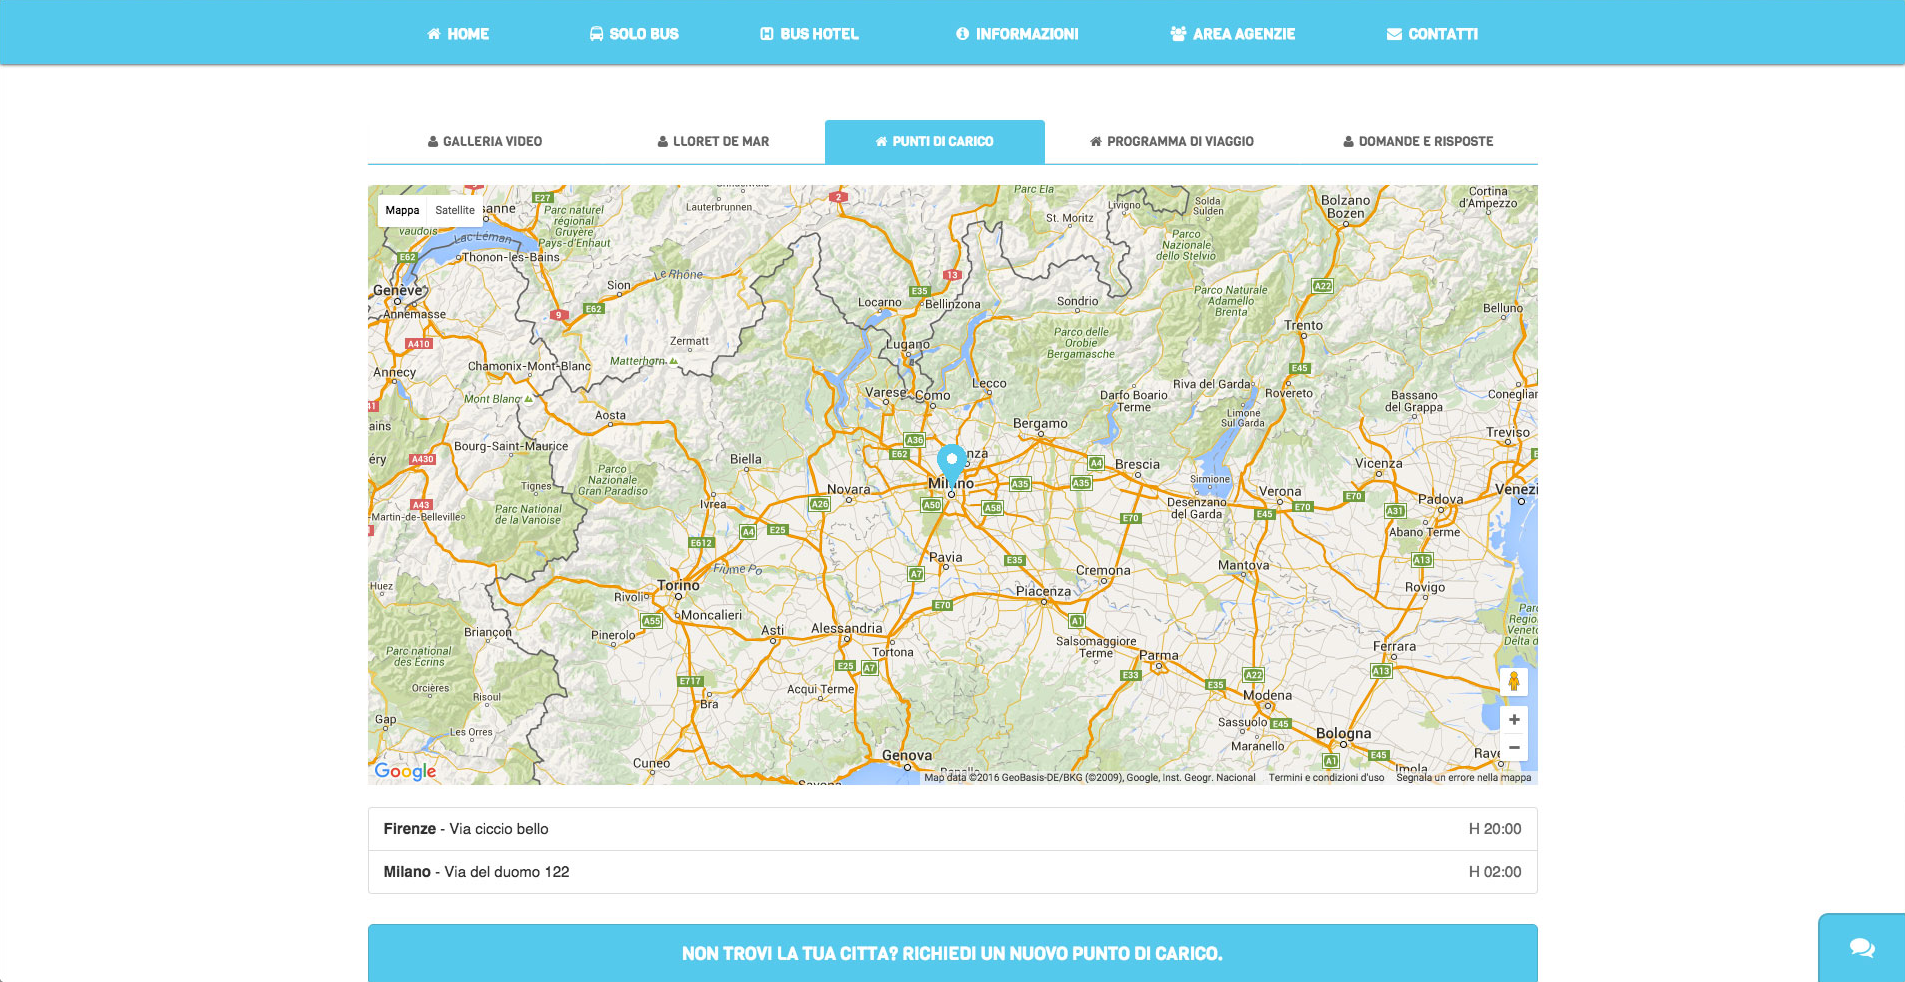Click the blue map marker on Milano
The height and width of the screenshot is (982, 1905).
[952, 466]
